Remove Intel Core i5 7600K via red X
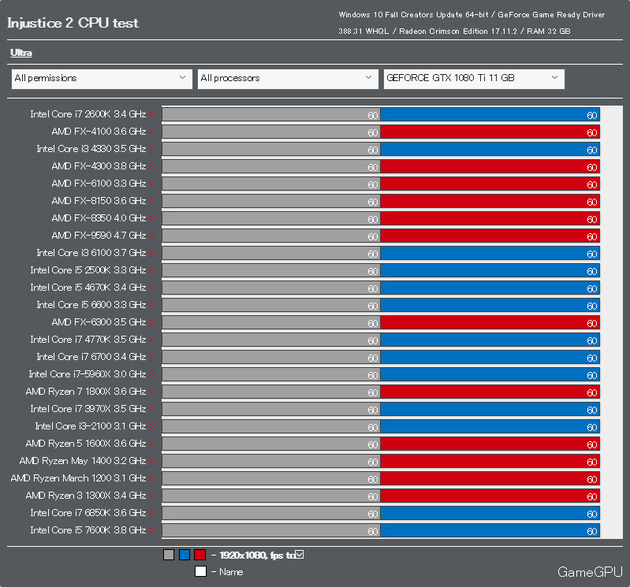The height and width of the screenshot is (587, 630). click(152, 531)
